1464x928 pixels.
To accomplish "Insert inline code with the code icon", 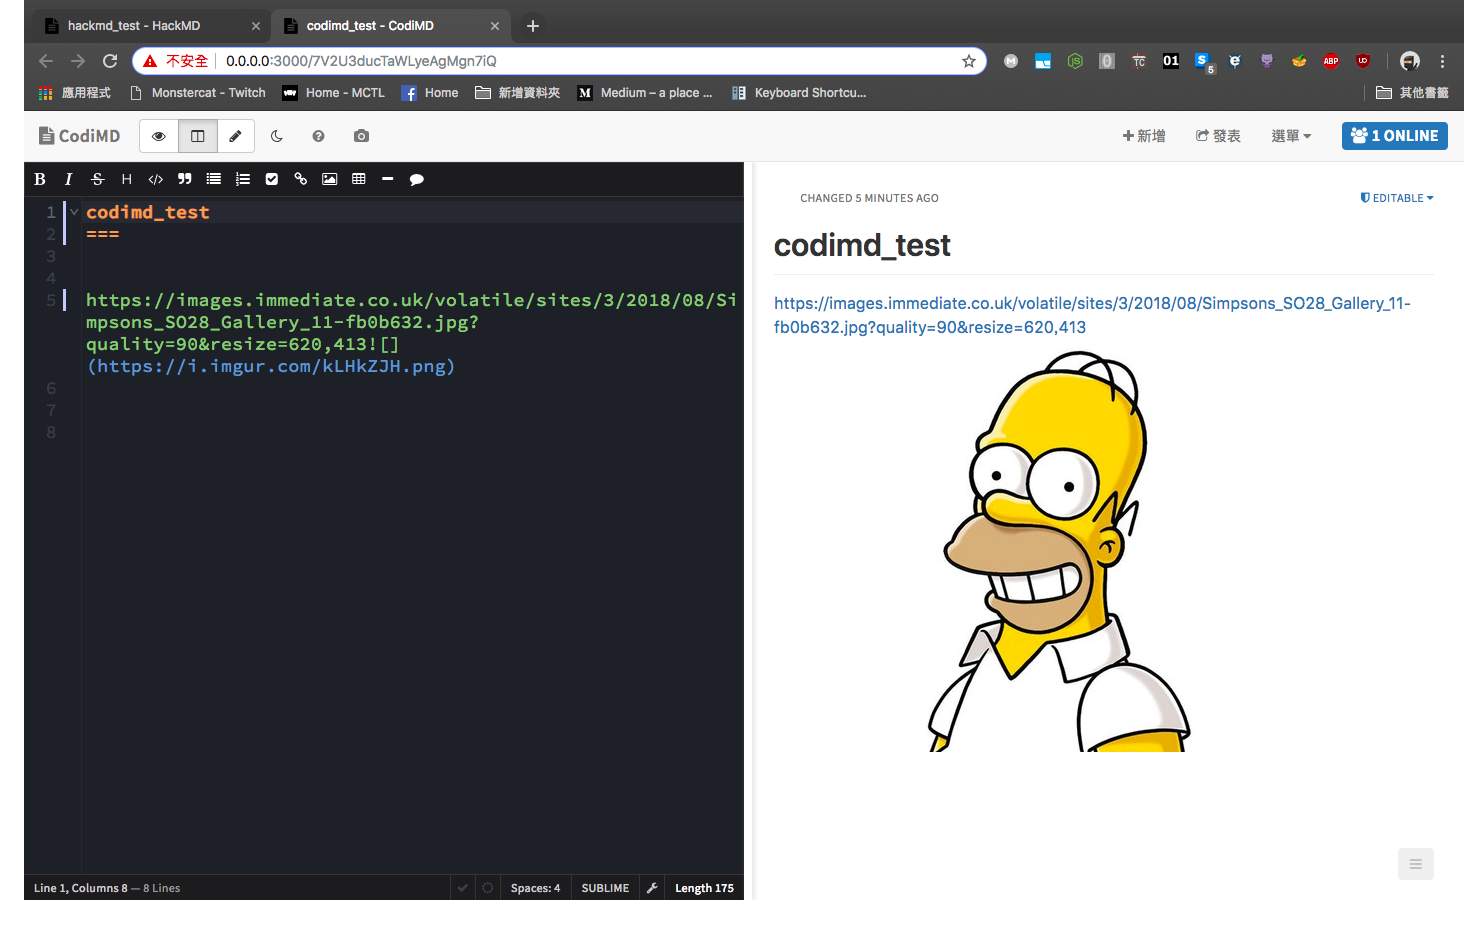I will pyautogui.click(x=155, y=179).
